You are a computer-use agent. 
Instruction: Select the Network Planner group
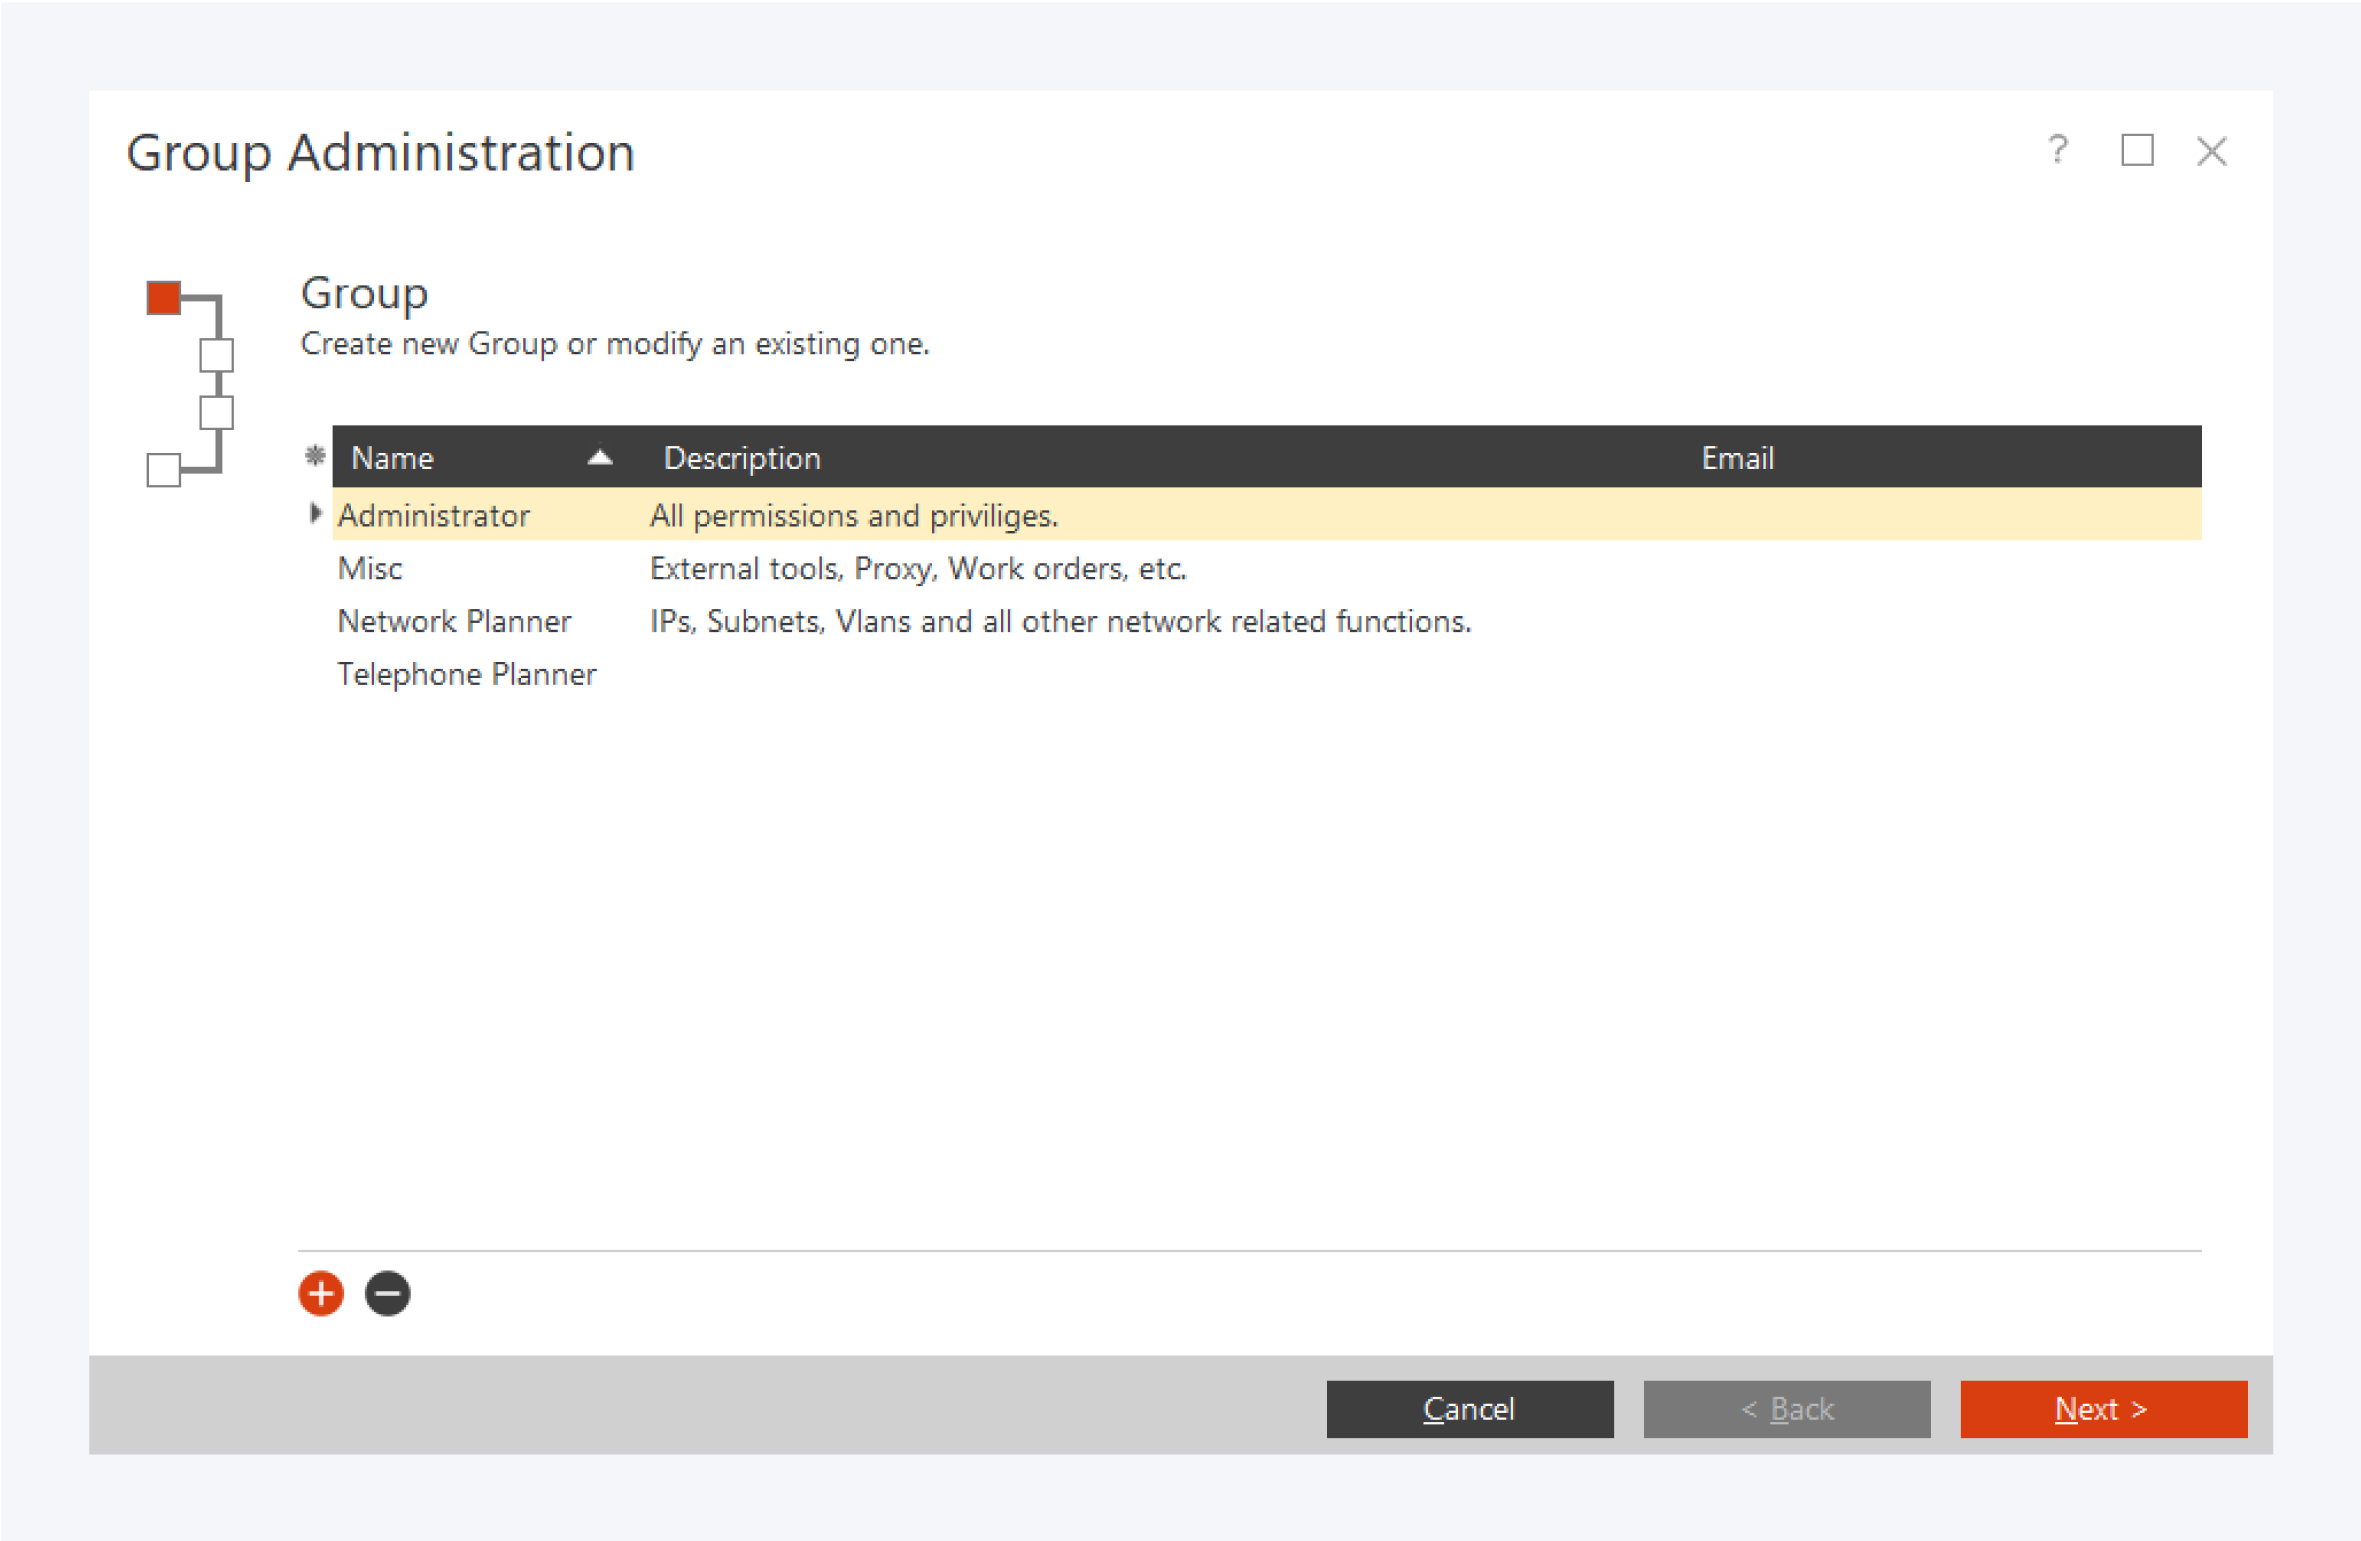coord(455,621)
